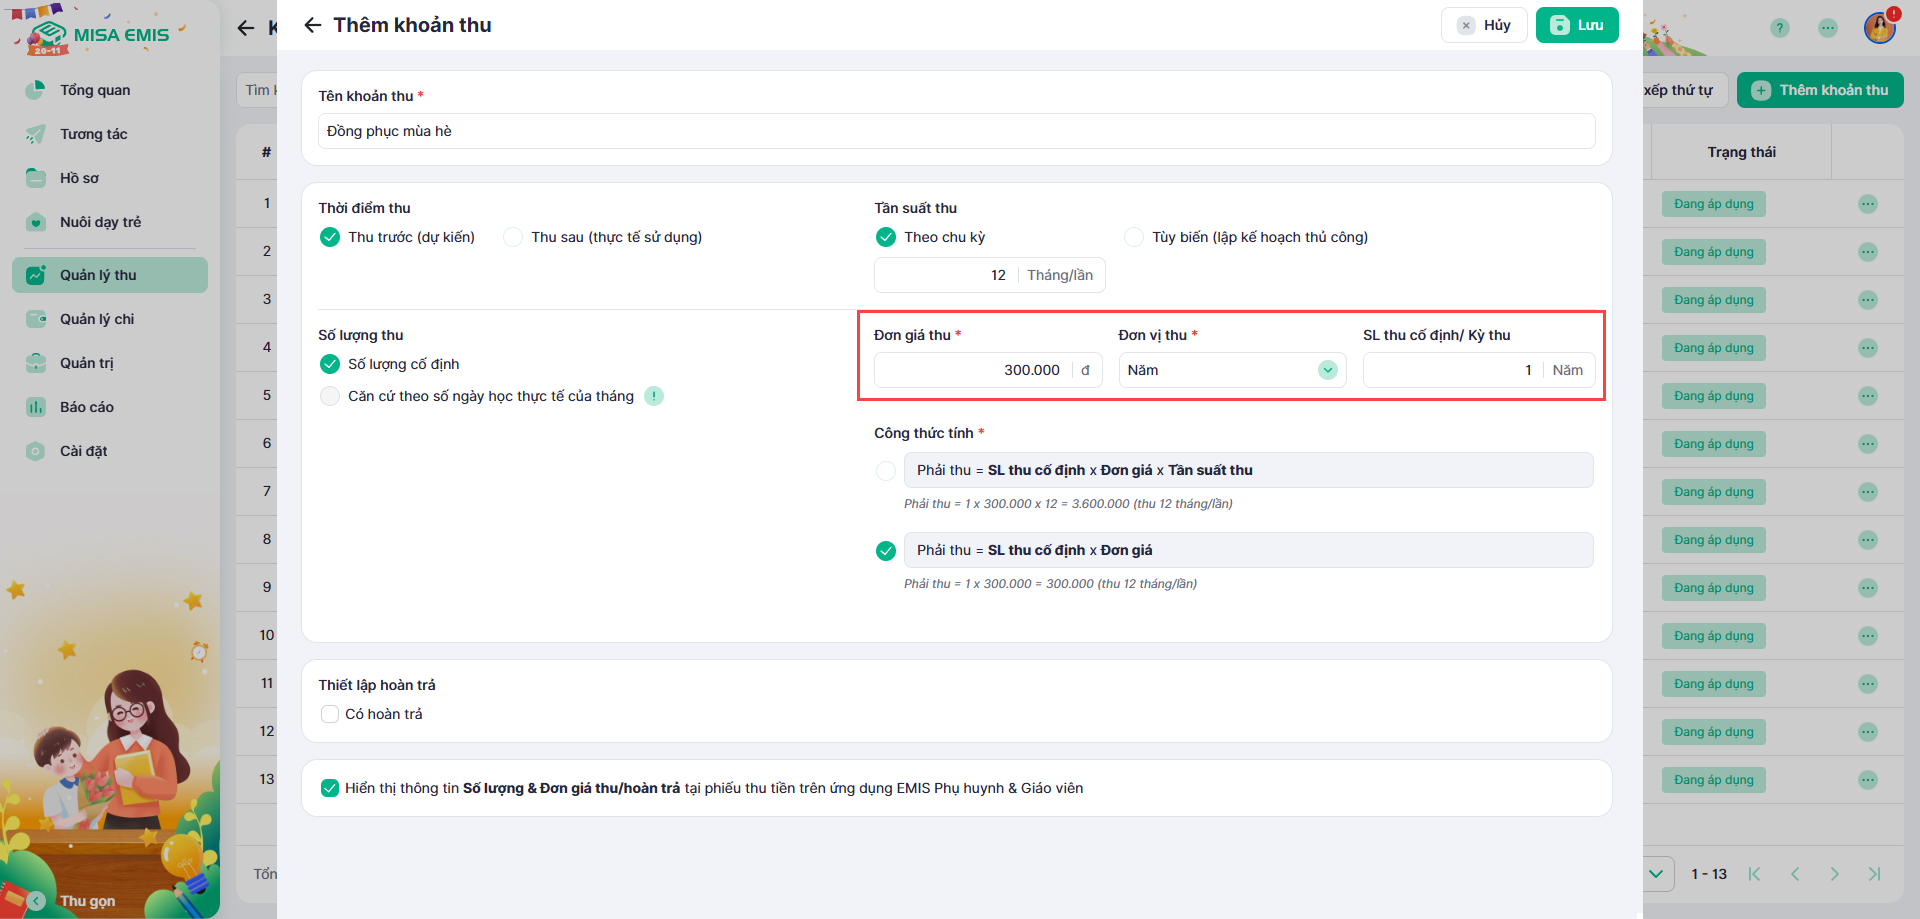Go to the next page arrow in pagination

(x=1834, y=874)
